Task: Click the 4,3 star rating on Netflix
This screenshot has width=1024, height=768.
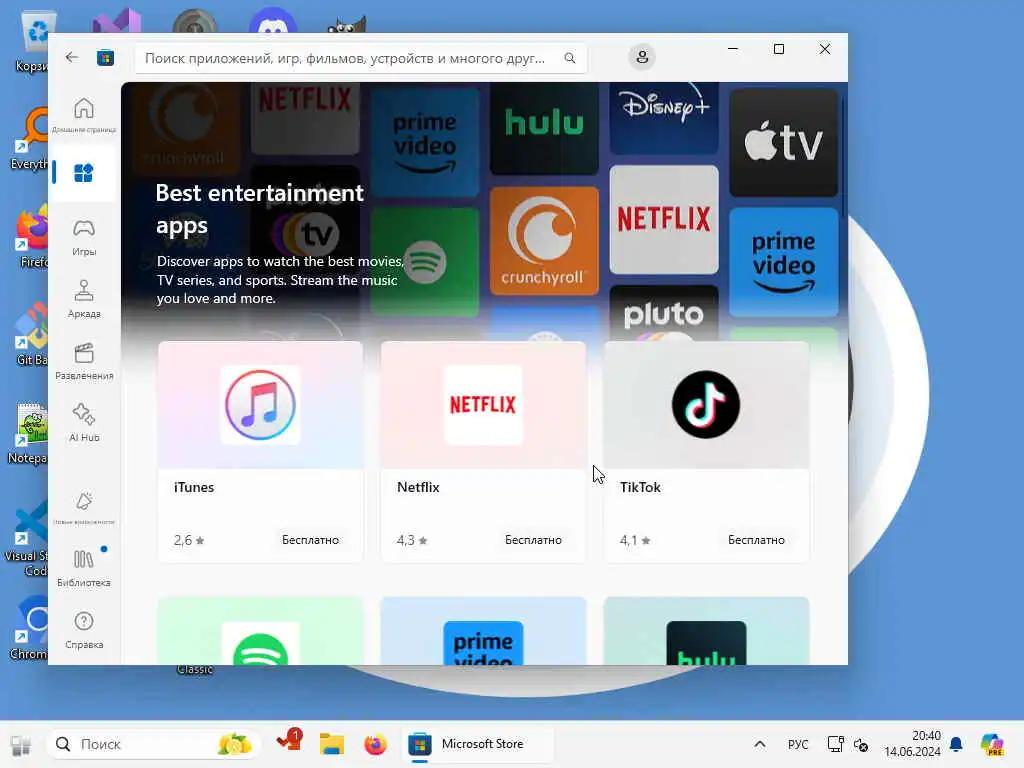Action: point(412,540)
